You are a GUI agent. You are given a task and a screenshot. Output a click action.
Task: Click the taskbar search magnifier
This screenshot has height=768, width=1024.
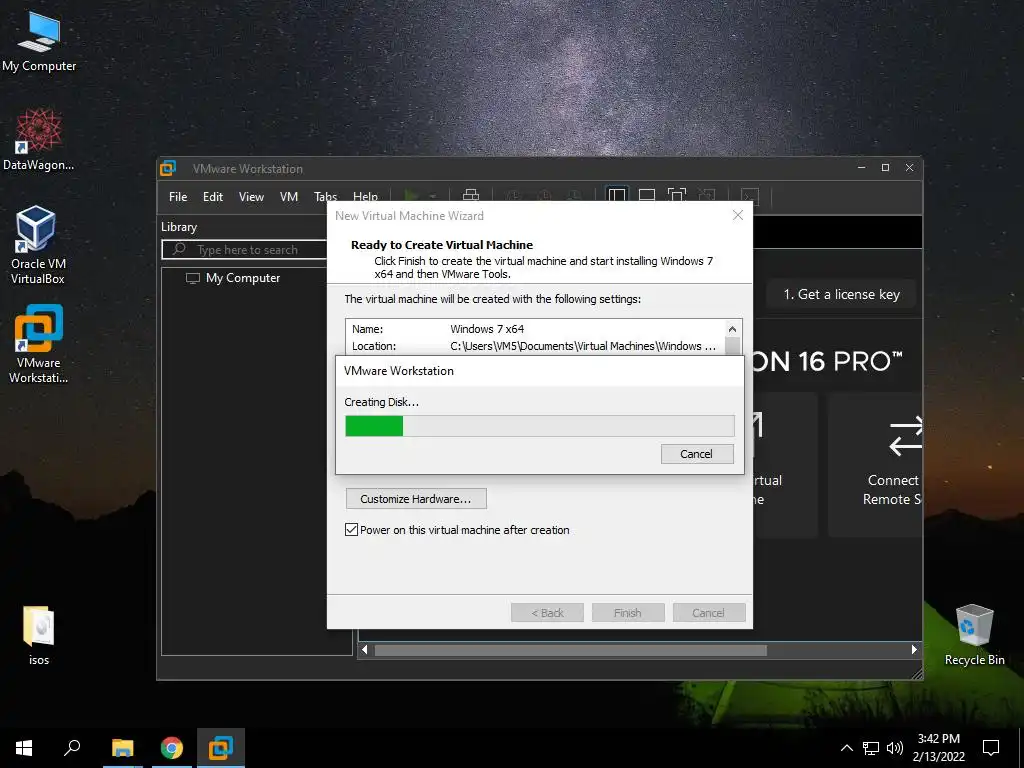click(x=72, y=748)
